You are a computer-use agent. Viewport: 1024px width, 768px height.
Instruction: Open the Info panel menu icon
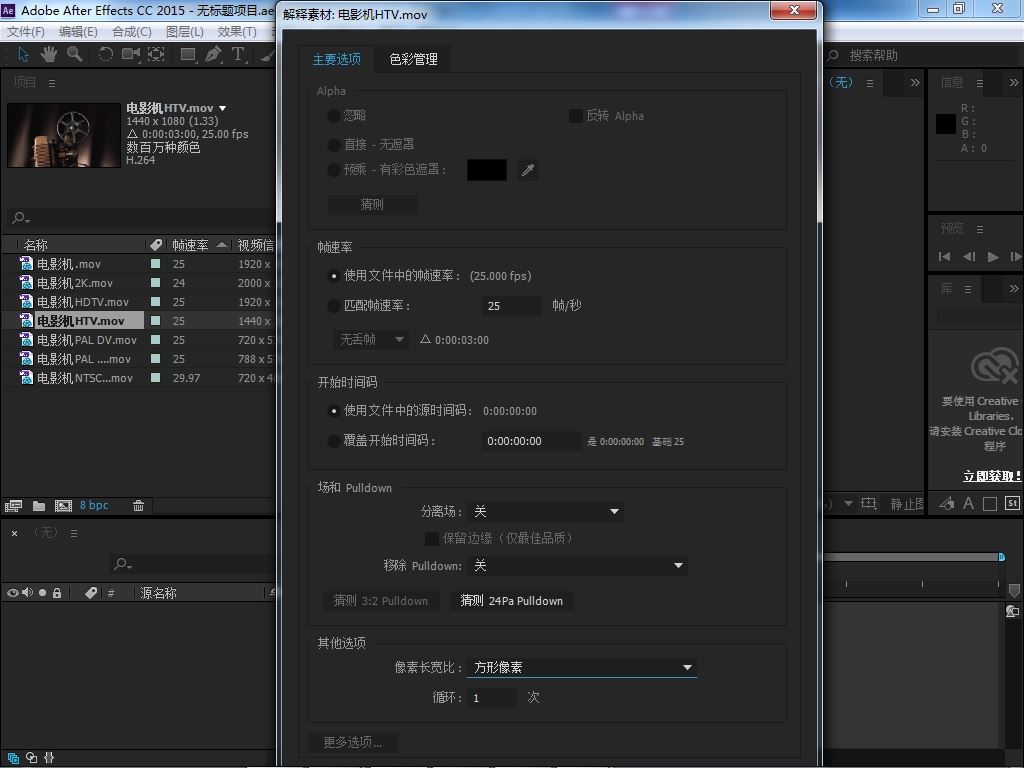click(980, 83)
